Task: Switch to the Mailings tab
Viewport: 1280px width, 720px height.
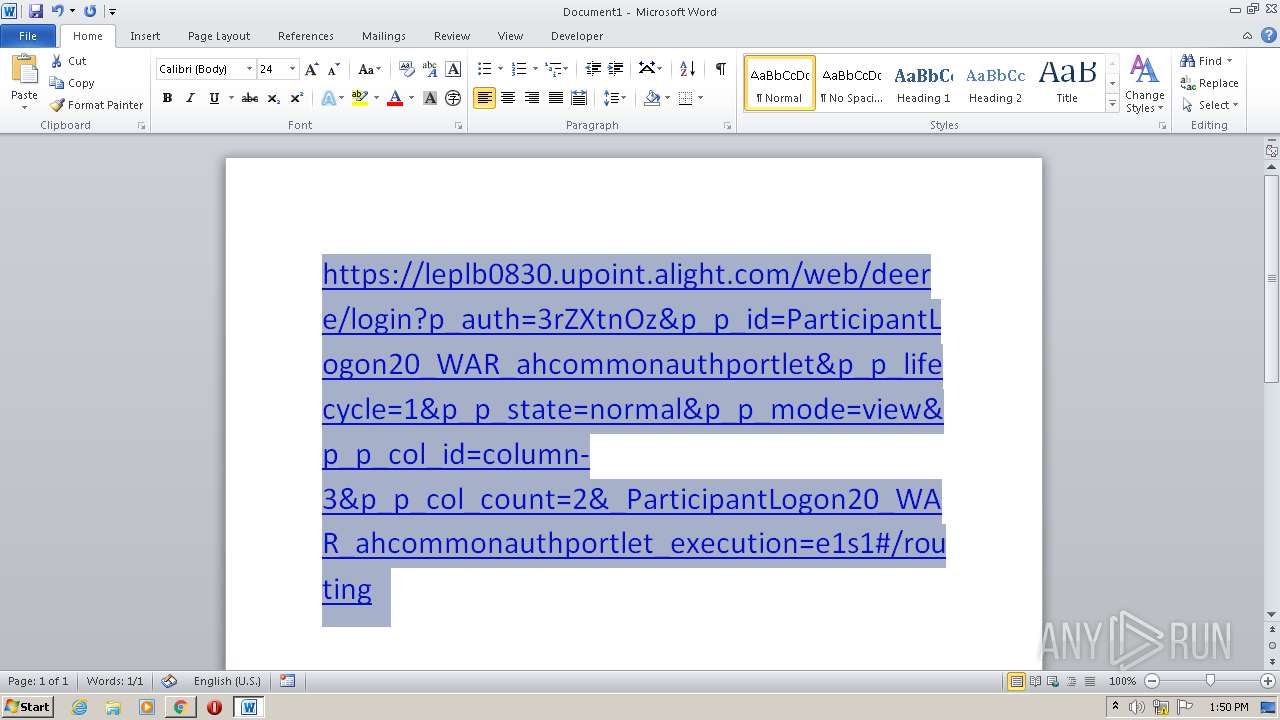Action: click(x=384, y=36)
